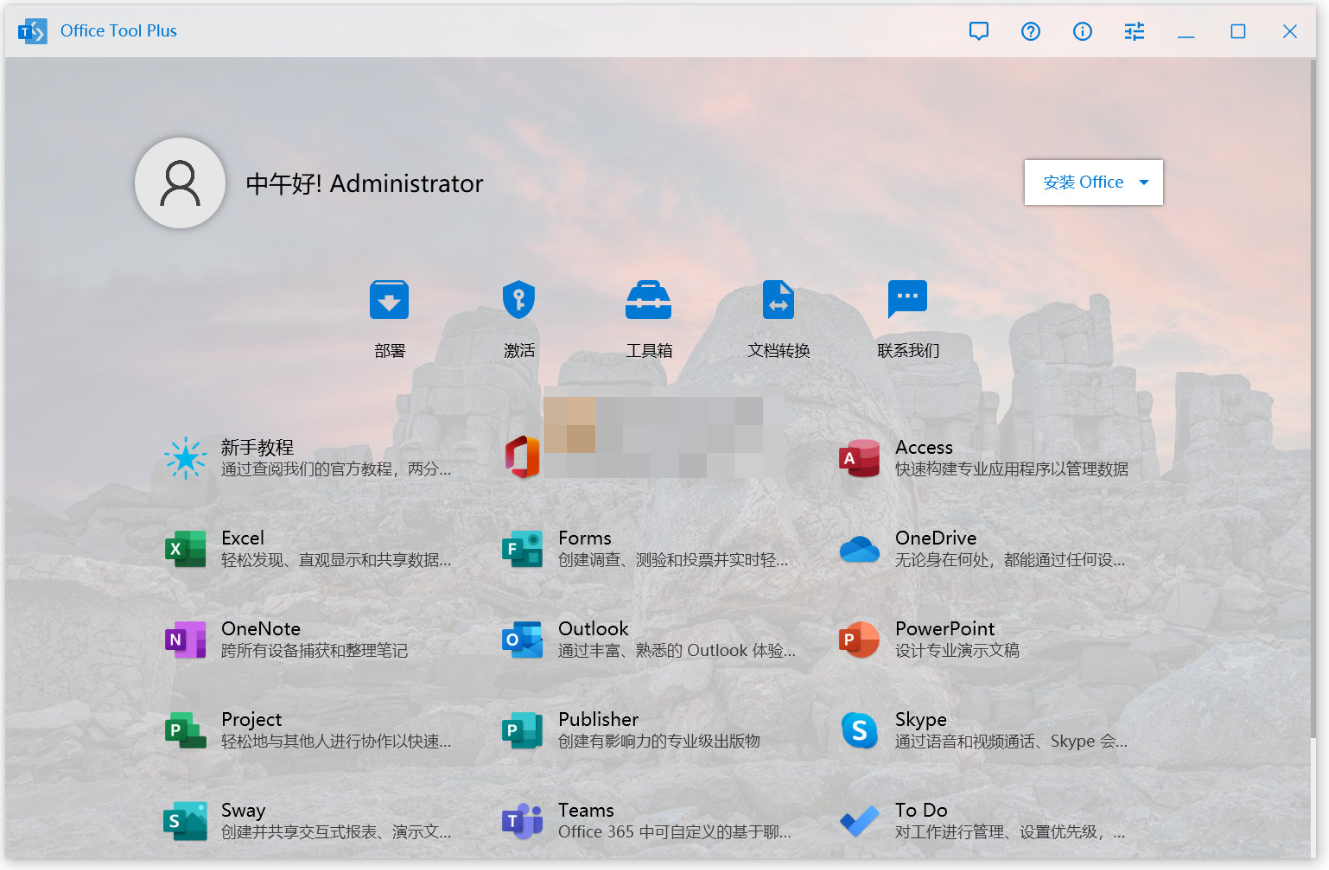The width and height of the screenshot is (1329, 870).
Task: Select the OneNote app icon
Action: pos(185,639)
